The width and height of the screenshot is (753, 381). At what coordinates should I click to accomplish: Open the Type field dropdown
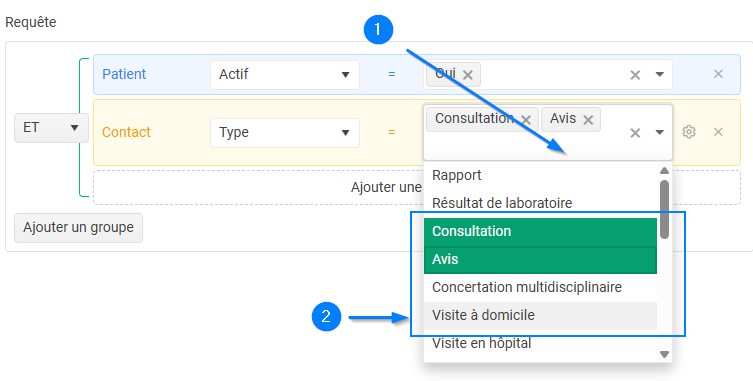(x=285, y=133)
